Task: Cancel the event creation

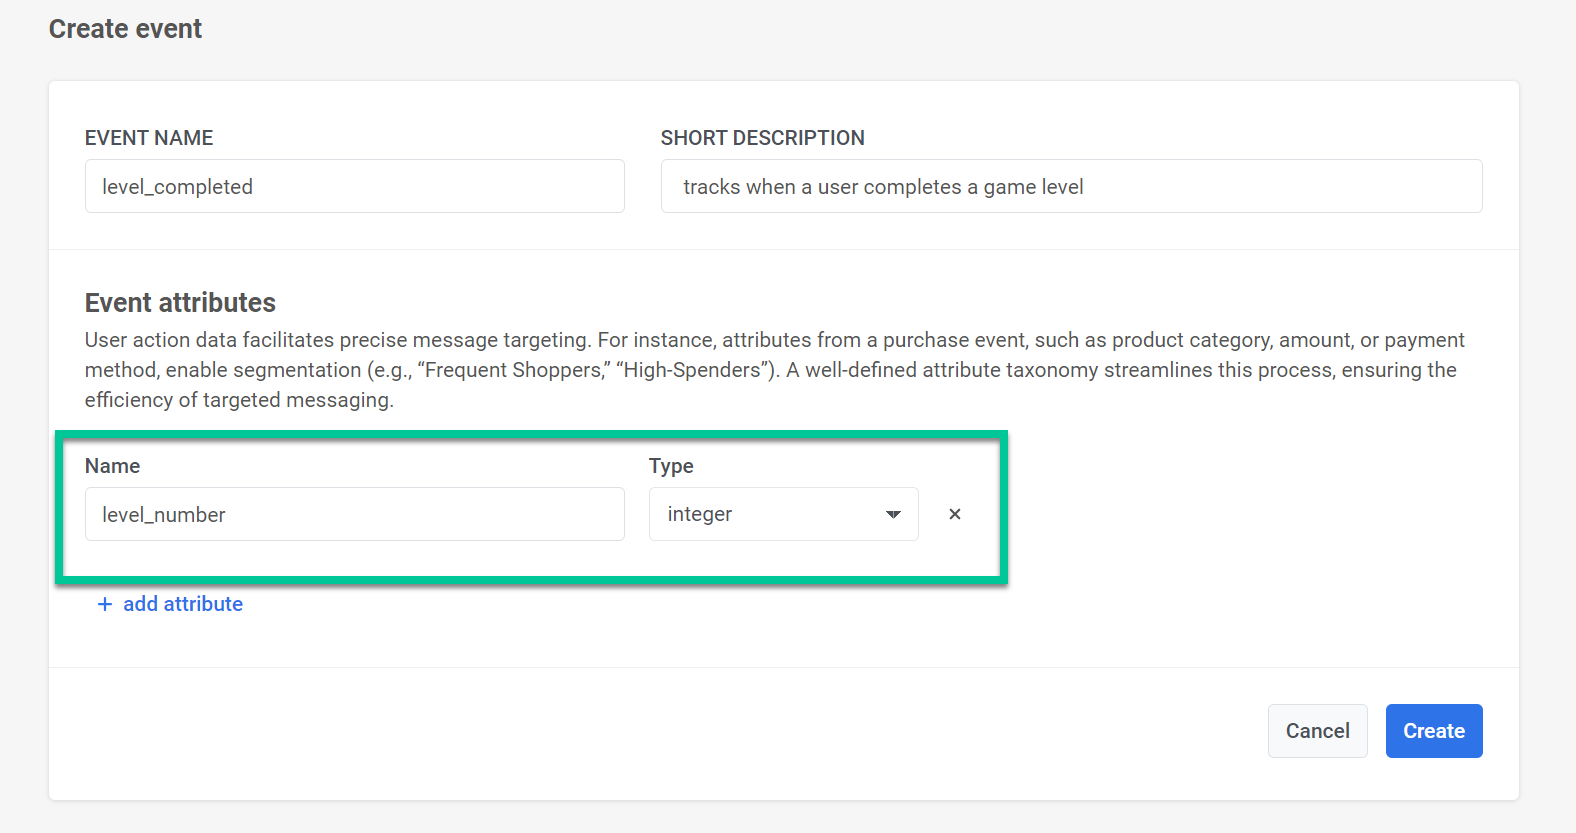Action: point(1317,731)
